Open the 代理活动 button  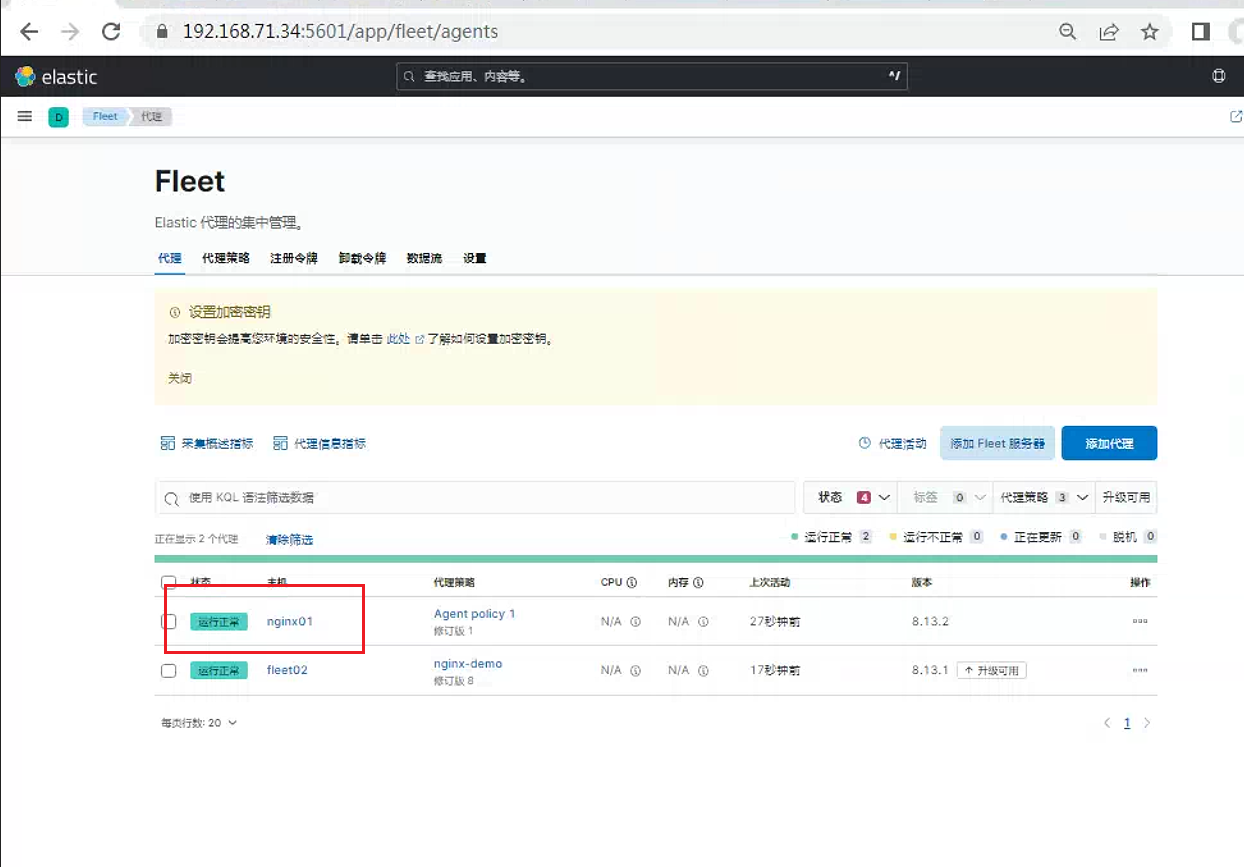point(892,443)
